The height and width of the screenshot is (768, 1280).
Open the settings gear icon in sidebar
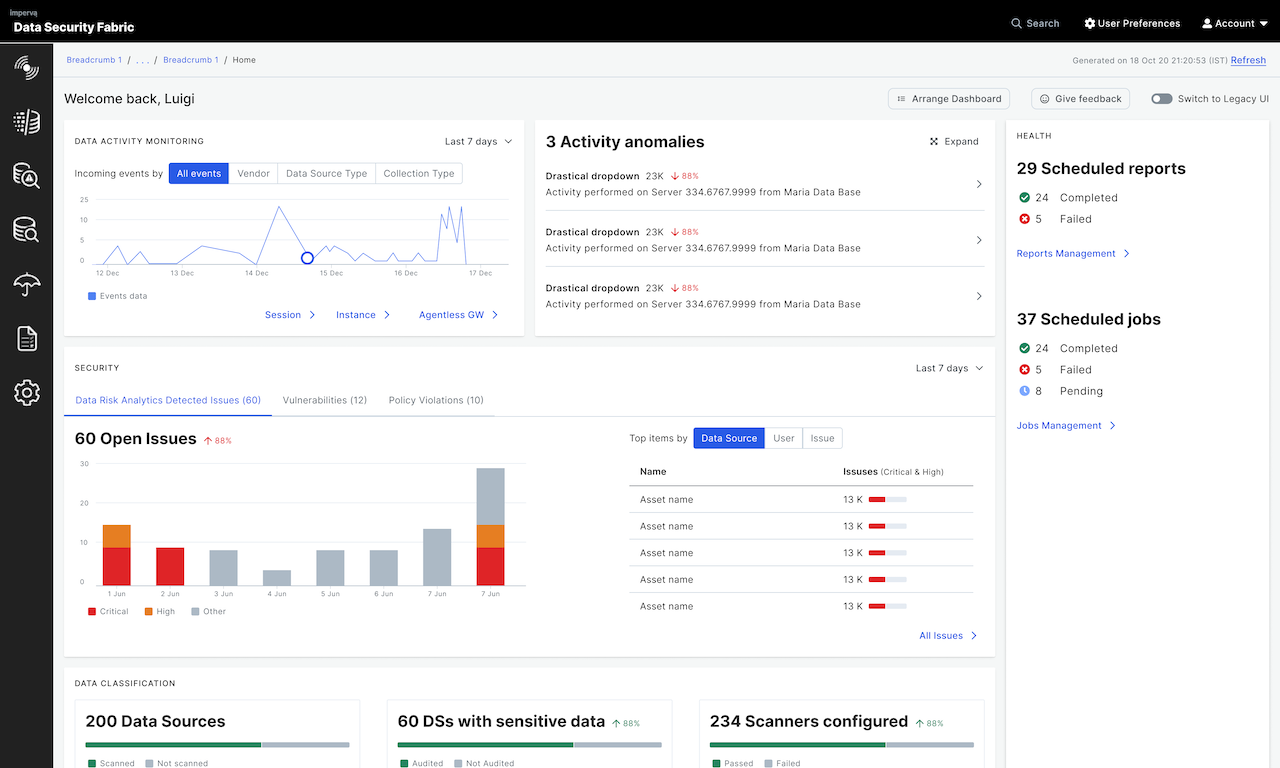pyautogui.click(x=26, y=393)
